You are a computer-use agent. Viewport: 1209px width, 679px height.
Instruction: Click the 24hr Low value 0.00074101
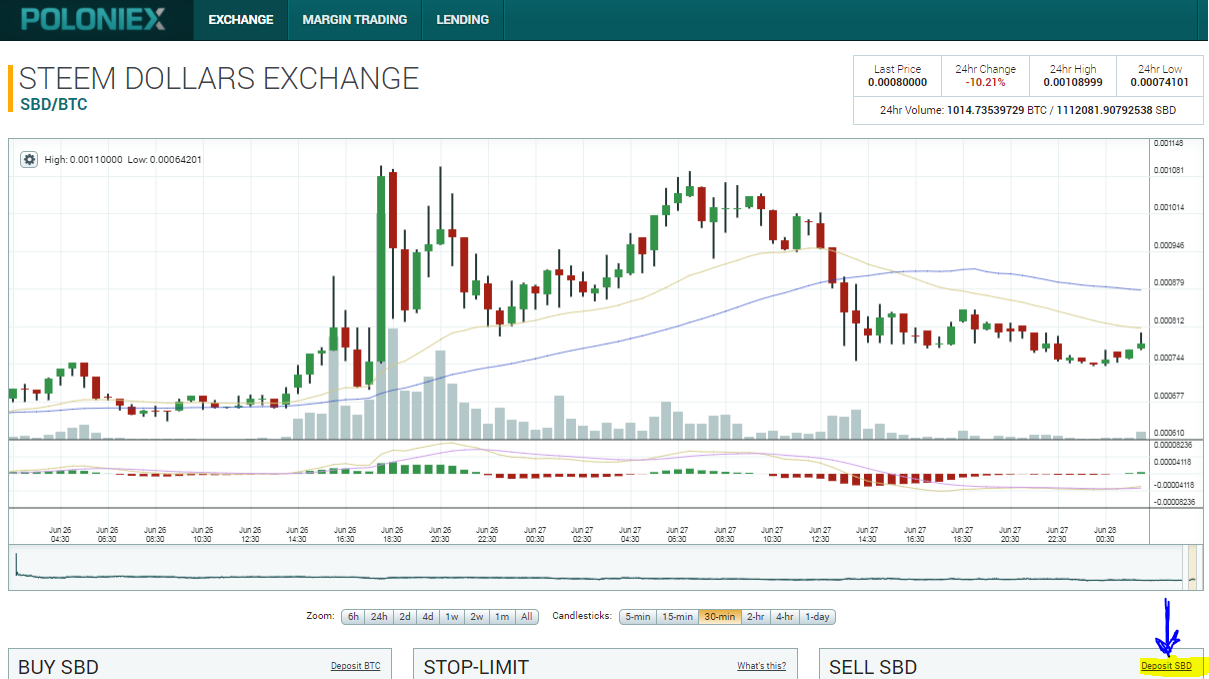click(1158, 83)
